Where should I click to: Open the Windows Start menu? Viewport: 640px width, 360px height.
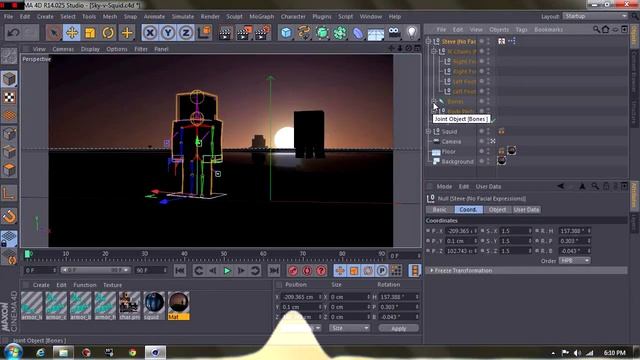[13, 352]
